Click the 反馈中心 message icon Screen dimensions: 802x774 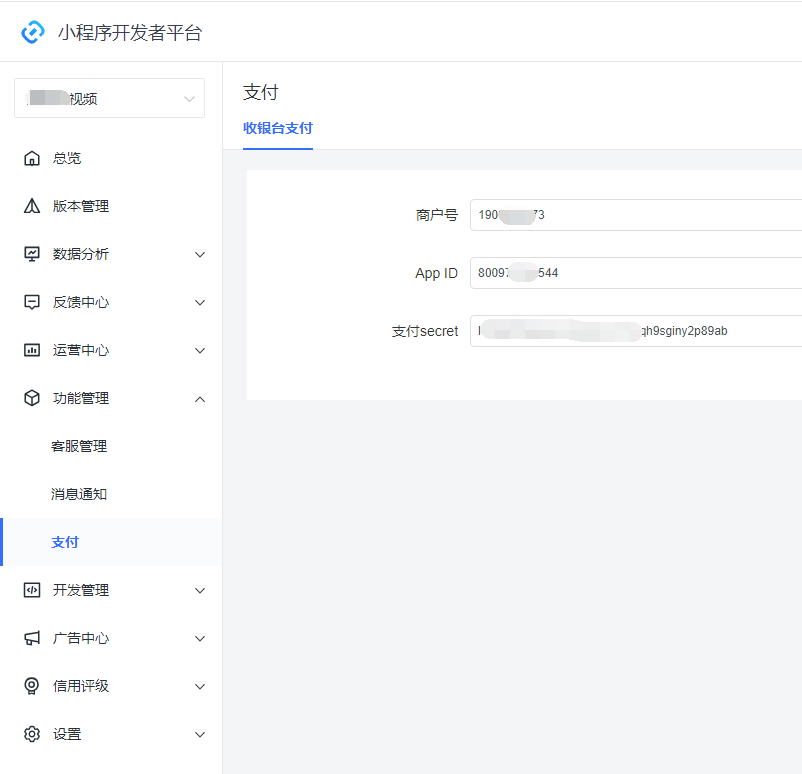click(32, 302)
